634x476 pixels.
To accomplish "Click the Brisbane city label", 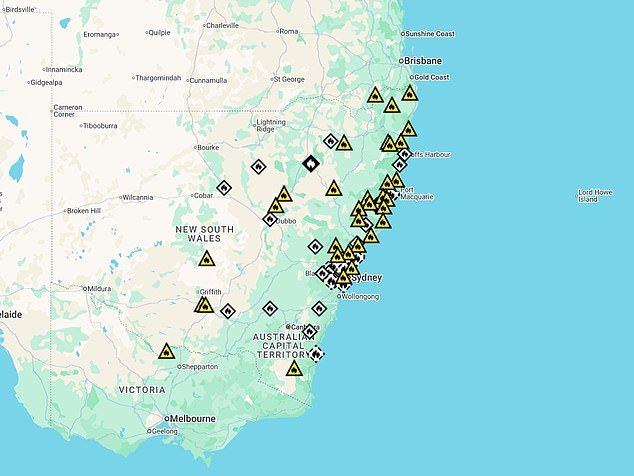I will click(x=420, y=61).
